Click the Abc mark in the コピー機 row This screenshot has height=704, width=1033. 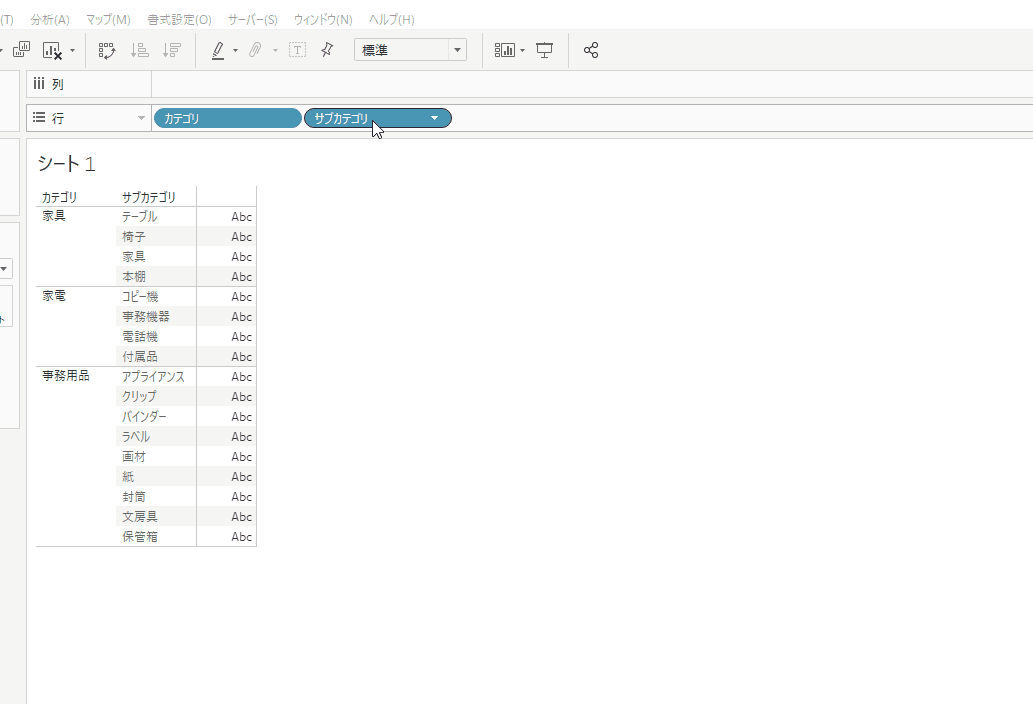click(x=241, y=296)
